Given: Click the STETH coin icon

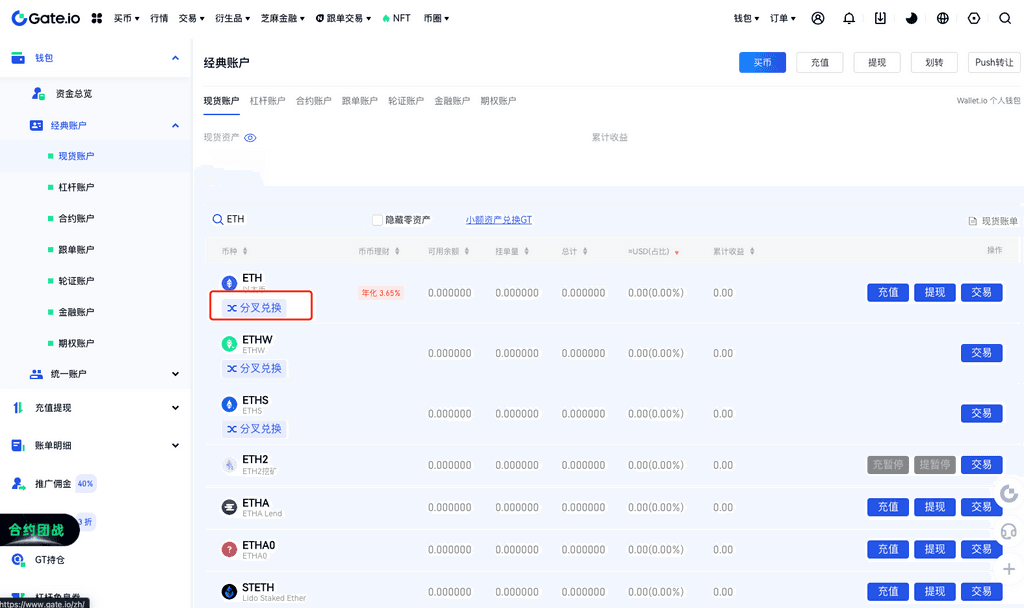Looking at the screenshot, I should (229, 592).
